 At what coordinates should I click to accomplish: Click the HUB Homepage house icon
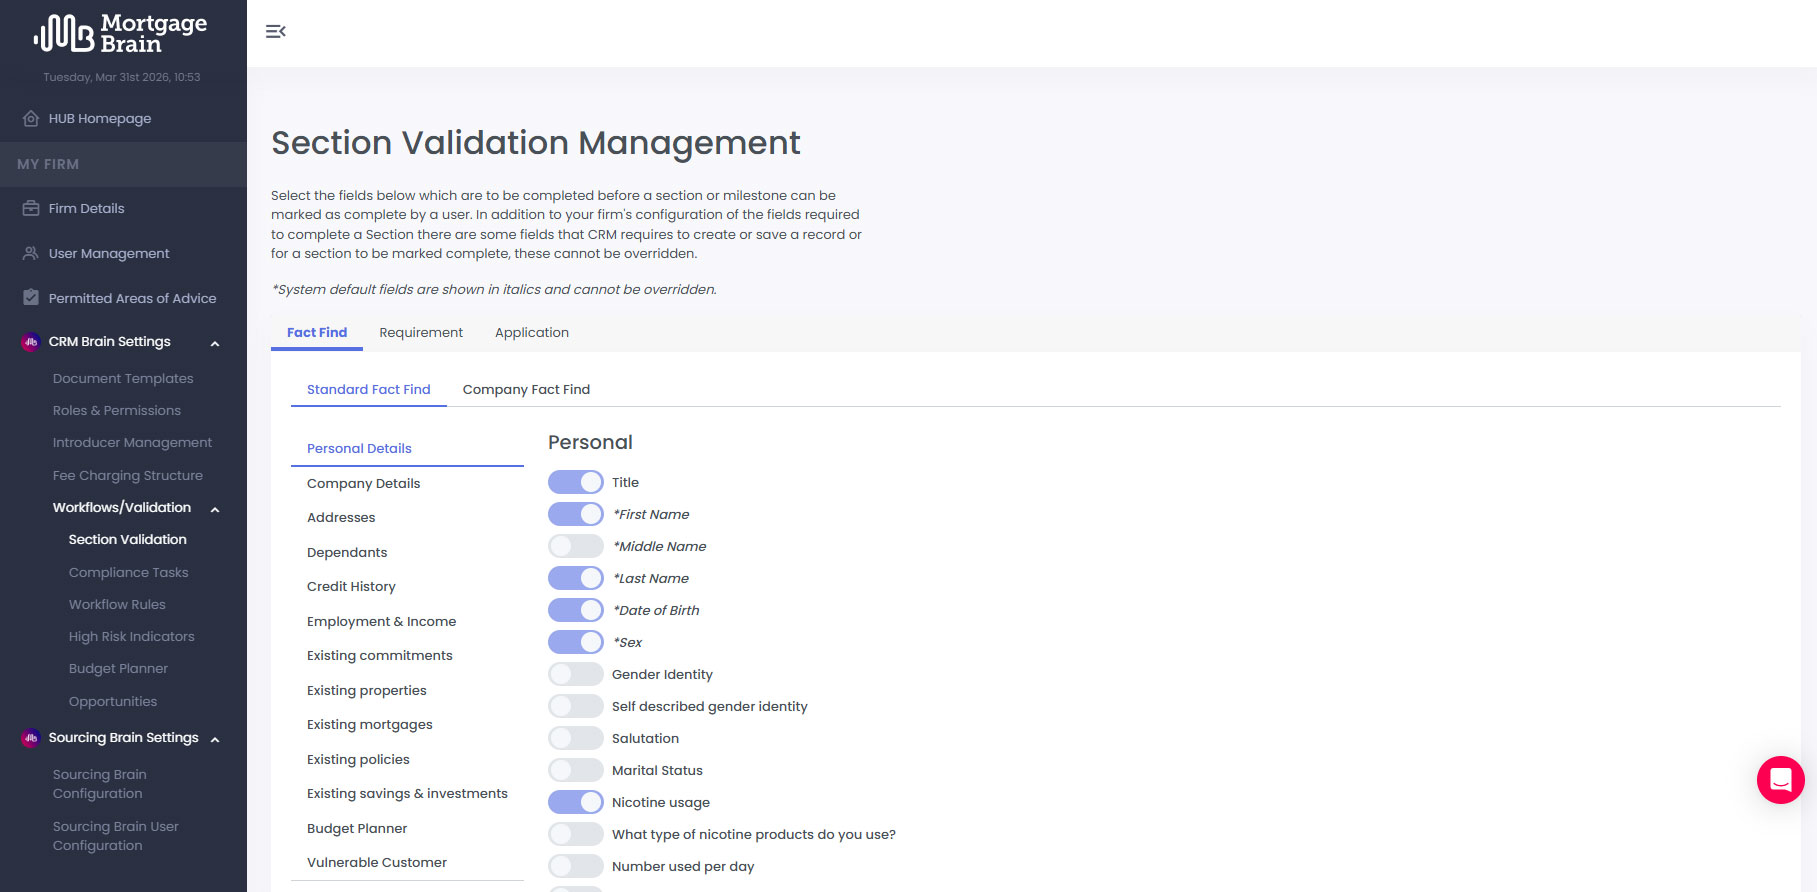click(31, 118)
